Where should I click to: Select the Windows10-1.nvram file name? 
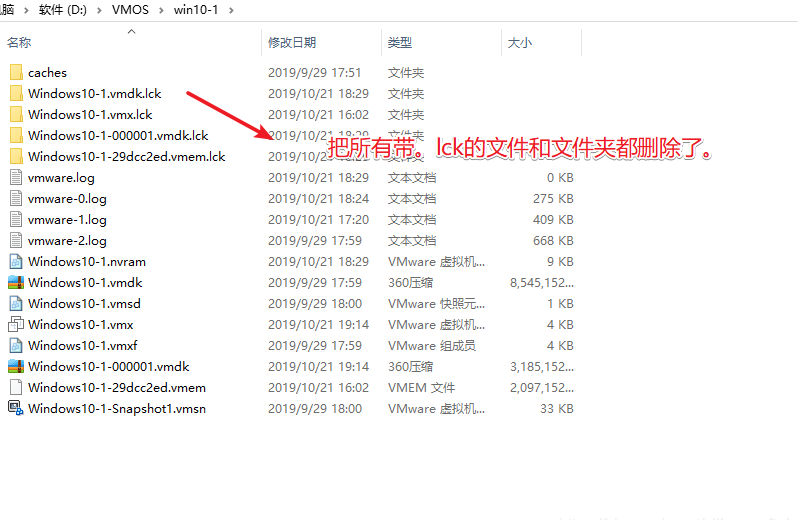(x=87, y=262)
